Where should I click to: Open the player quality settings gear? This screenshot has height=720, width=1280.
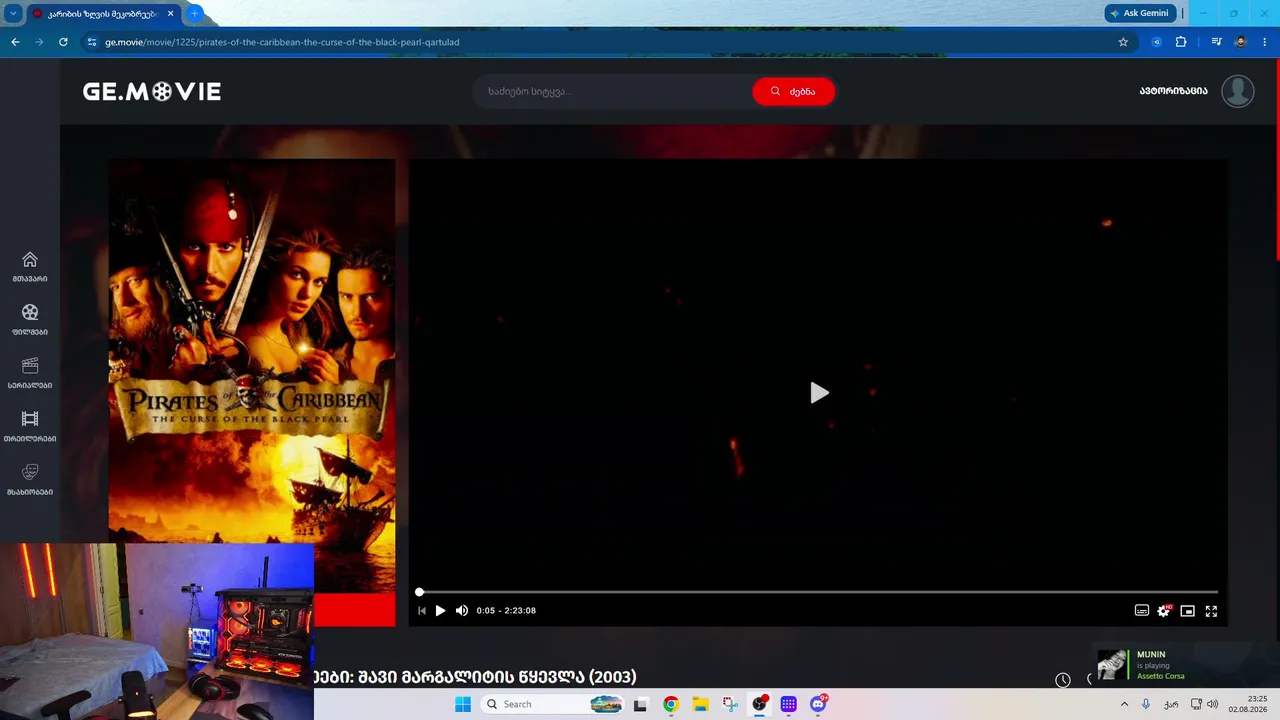[1164, 611]
